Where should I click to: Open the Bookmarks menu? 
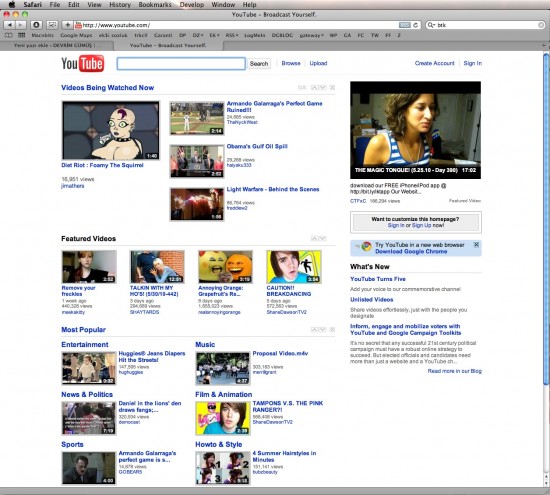[155, 5]
